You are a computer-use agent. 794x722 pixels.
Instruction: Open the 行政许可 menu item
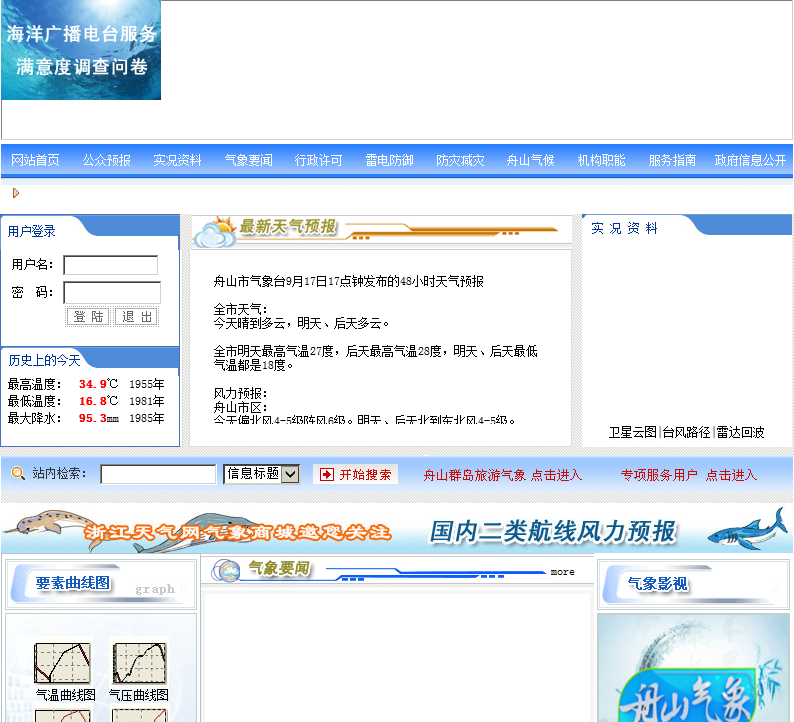coord(319,161)
